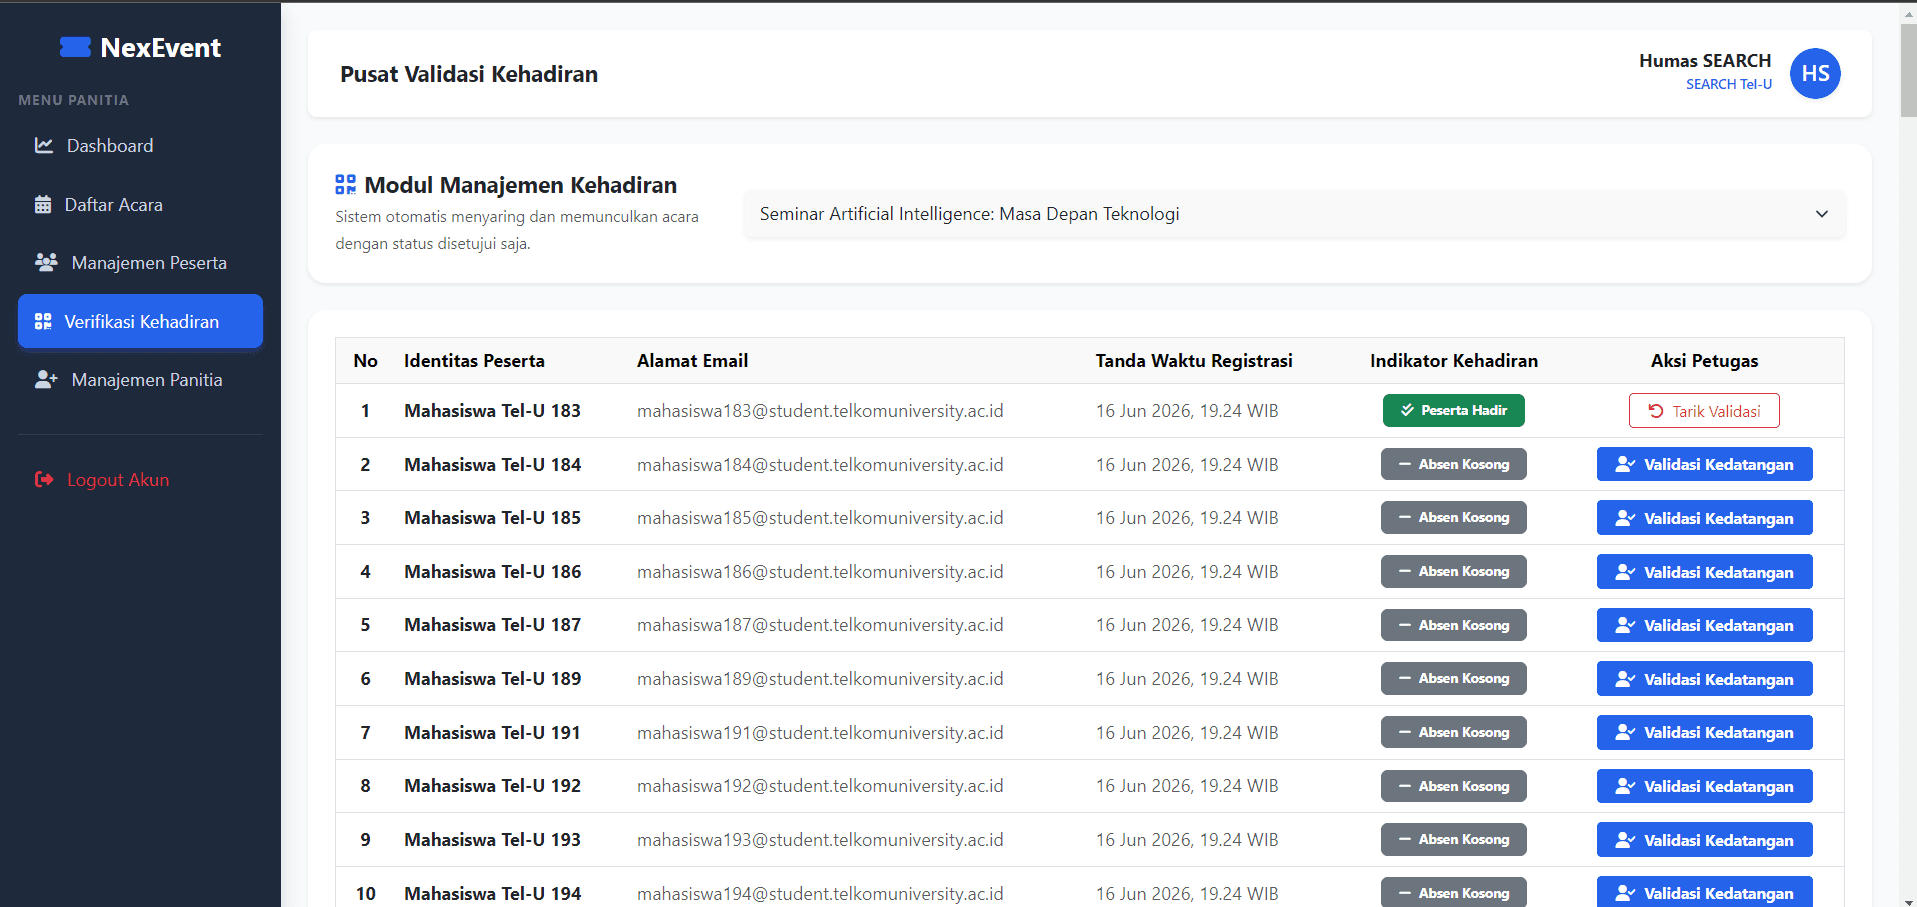The height and width of the screenshot is (907, 1917).
Task: Click Validasi Kedatangan for Mahasiswa Tel-U 185
Action: click(1704, 518)
